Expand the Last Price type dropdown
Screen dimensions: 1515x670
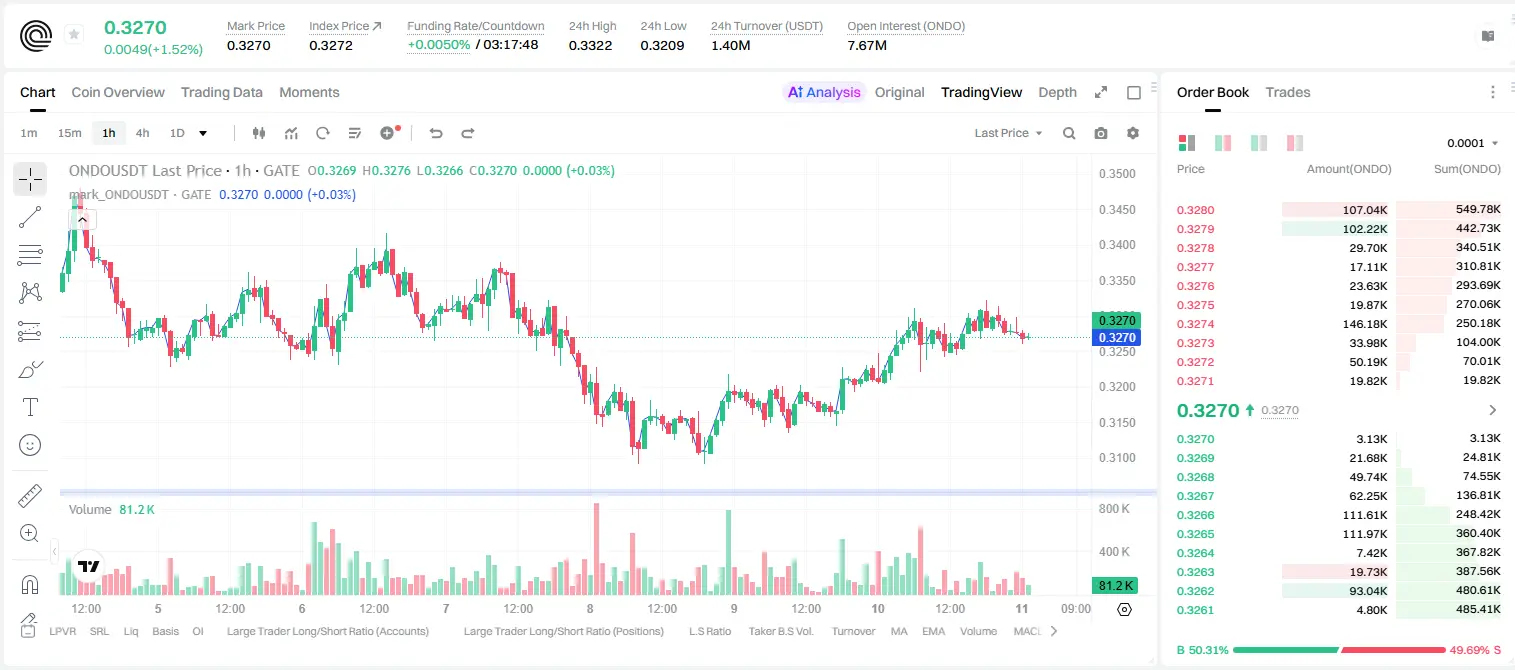pos(1009,133)
